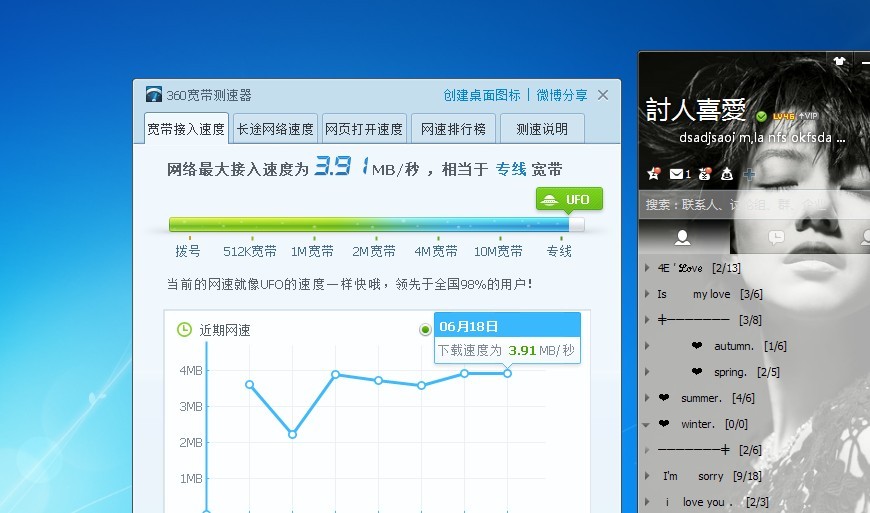Click the first chart data point

pyautogui.click(x=249, y=384)
